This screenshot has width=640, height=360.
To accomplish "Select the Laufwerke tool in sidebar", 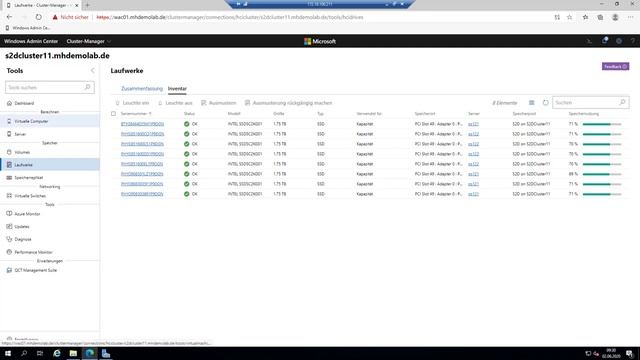I will point(23,165).
